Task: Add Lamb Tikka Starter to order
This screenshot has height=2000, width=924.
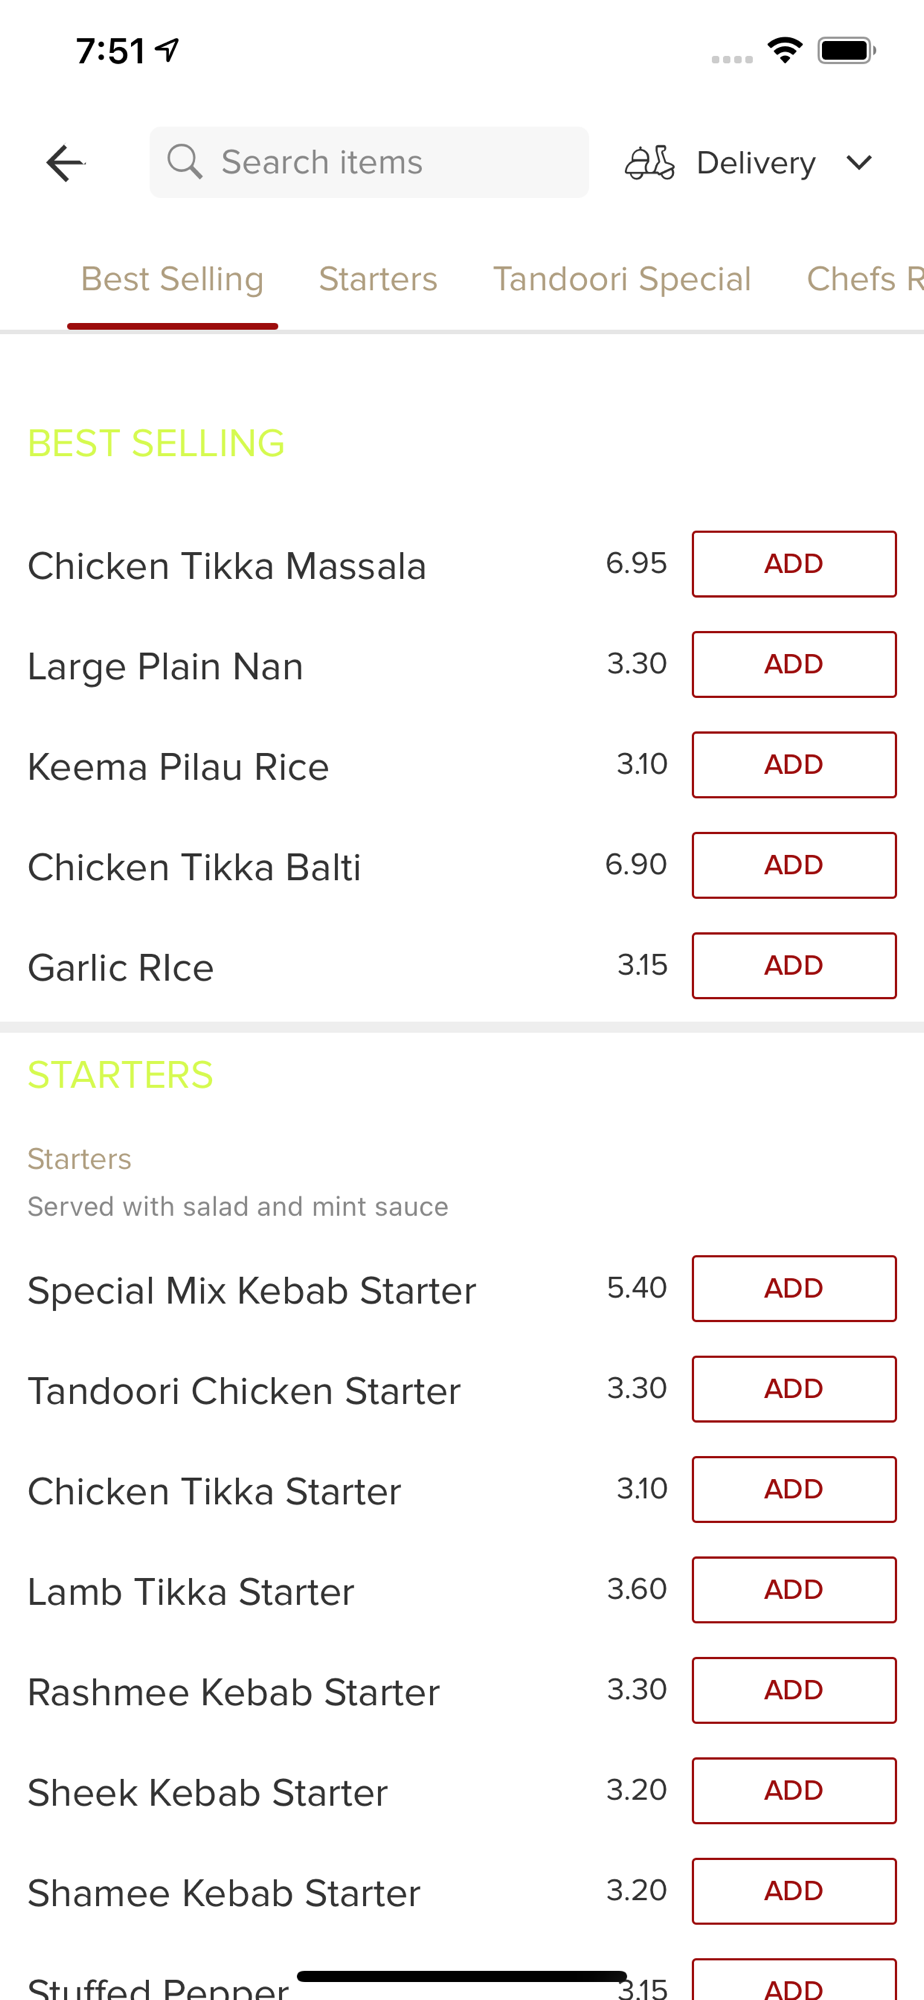Action: click(794, 1590)
